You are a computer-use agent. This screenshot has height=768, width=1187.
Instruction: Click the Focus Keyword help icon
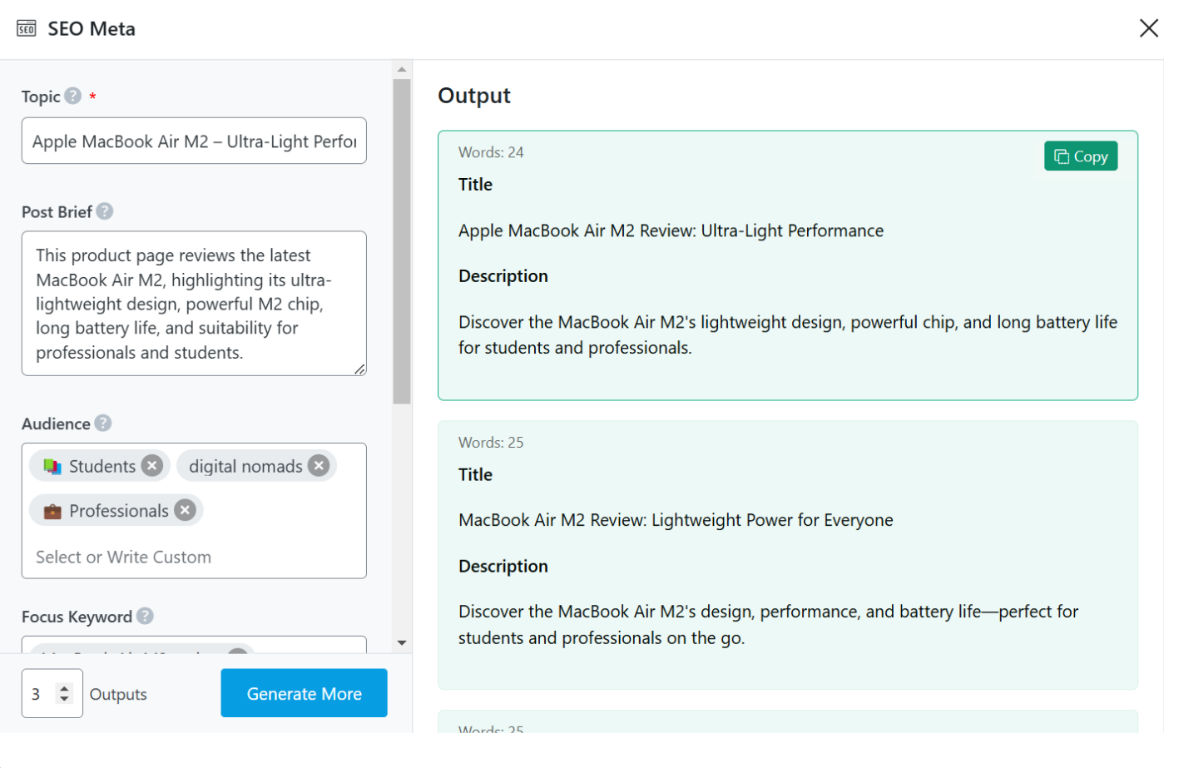pos(145,617)
